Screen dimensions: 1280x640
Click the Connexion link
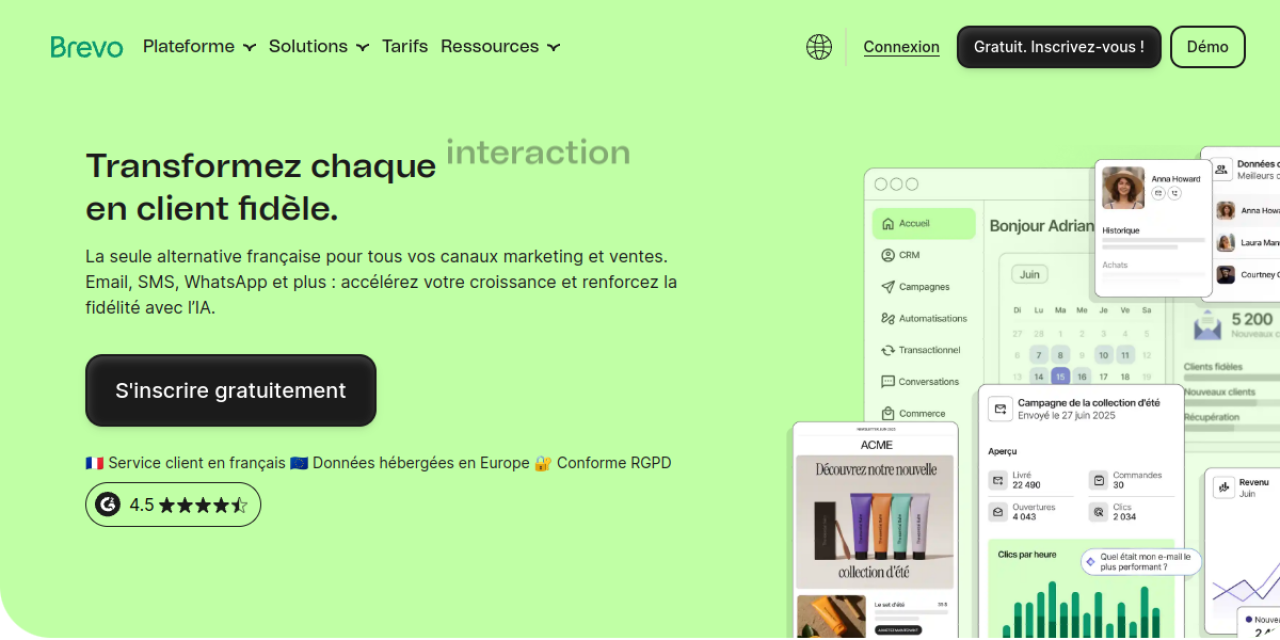pyautogui.click(x=901, y=47)
